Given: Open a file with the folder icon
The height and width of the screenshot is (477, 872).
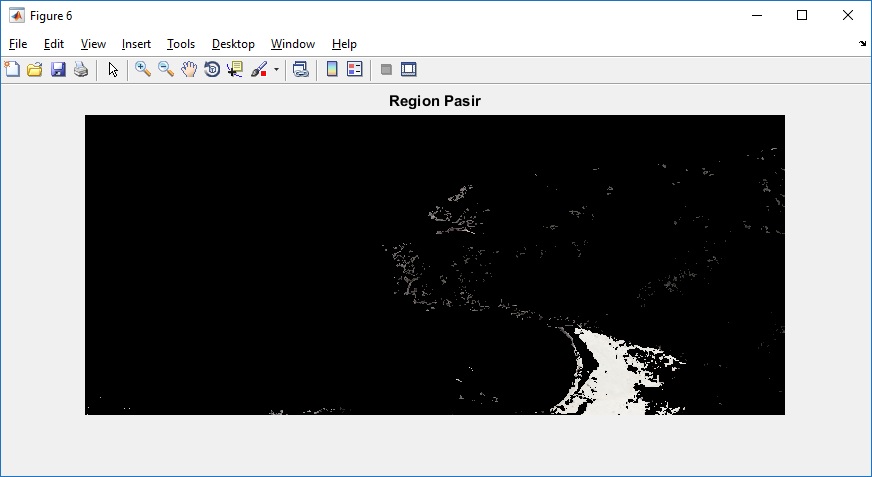Looking at the screenshot, I should [35, 70].
